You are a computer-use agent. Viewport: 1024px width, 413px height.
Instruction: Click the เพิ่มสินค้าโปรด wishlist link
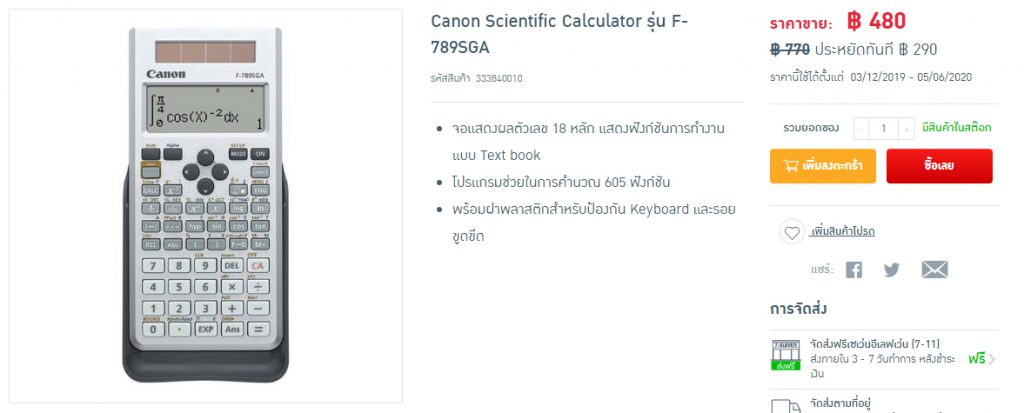(x=843, y=232)
